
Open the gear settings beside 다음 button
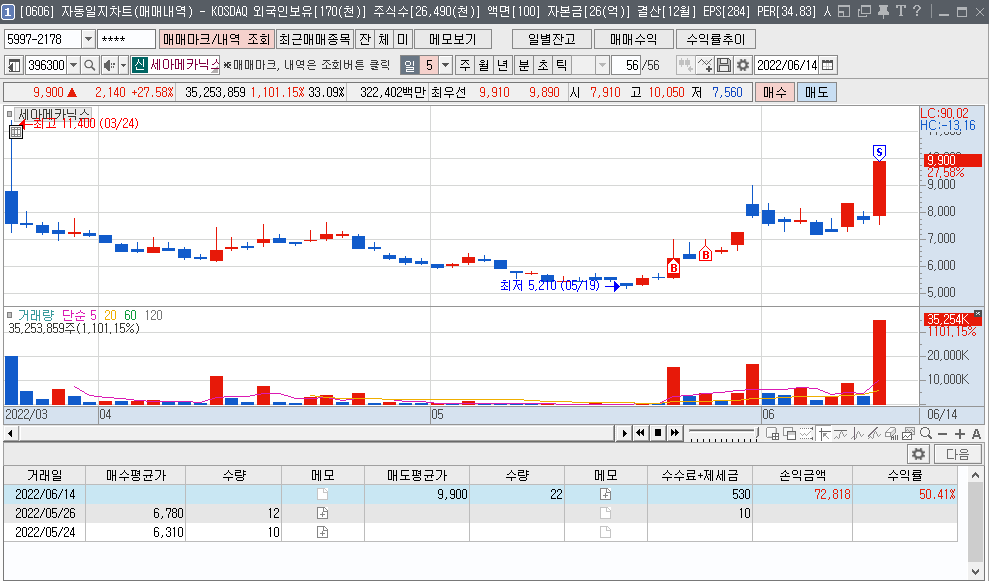pos(918,454)
